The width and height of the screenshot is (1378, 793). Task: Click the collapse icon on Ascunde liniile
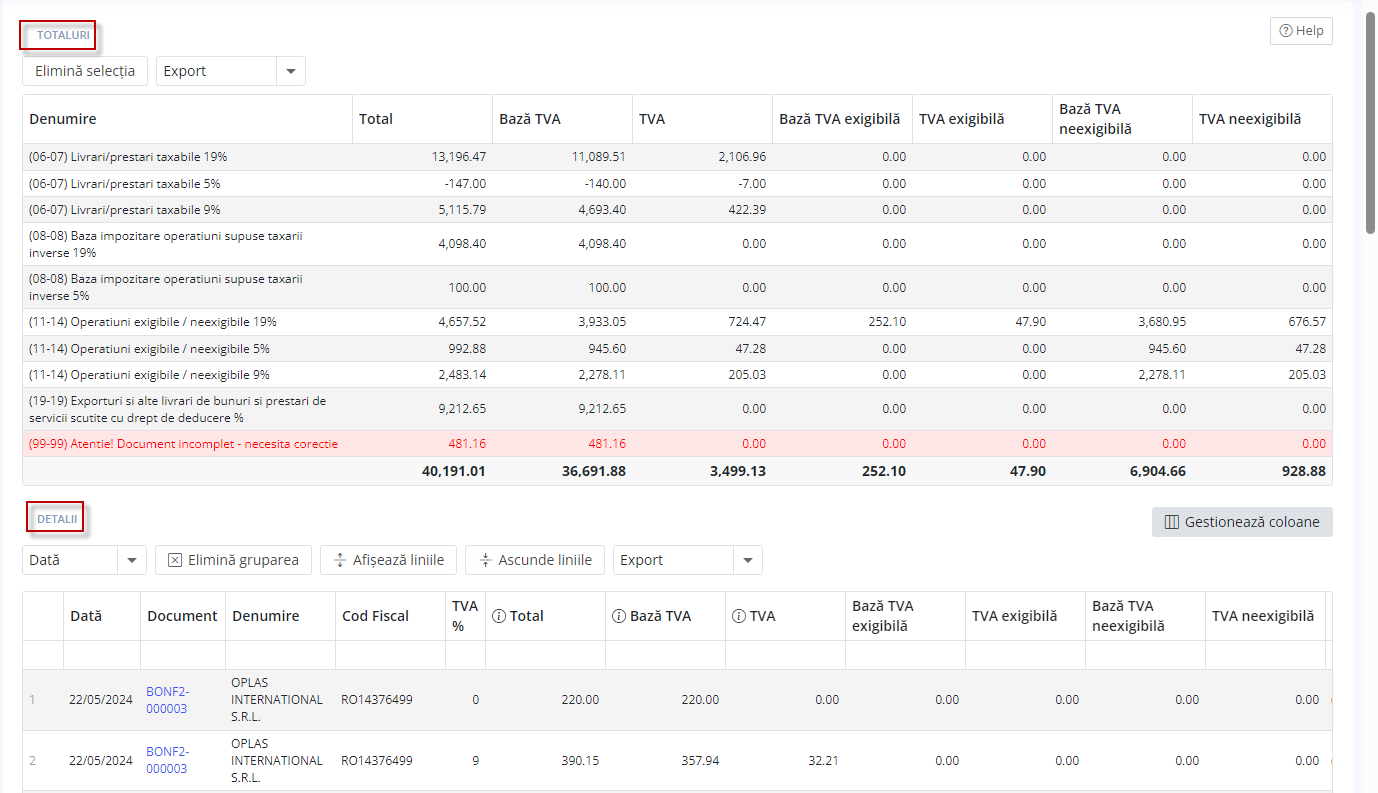(x=485, y=560)
